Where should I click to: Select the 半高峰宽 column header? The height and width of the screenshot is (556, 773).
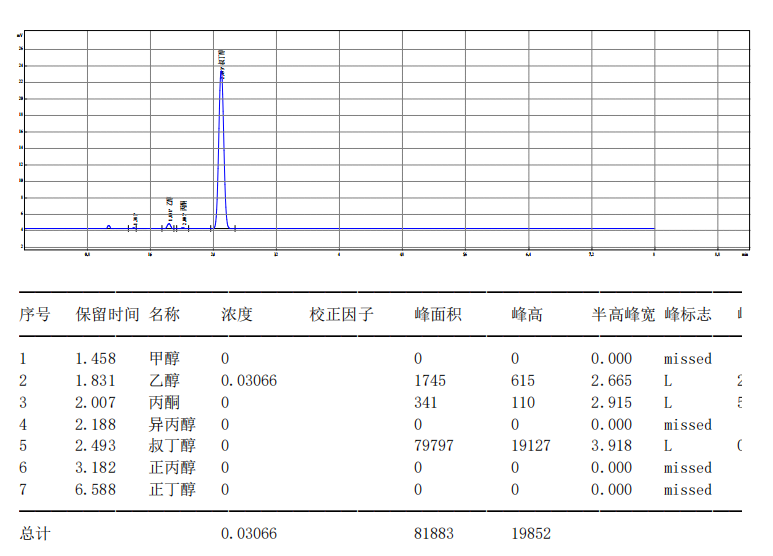point(623,315)
